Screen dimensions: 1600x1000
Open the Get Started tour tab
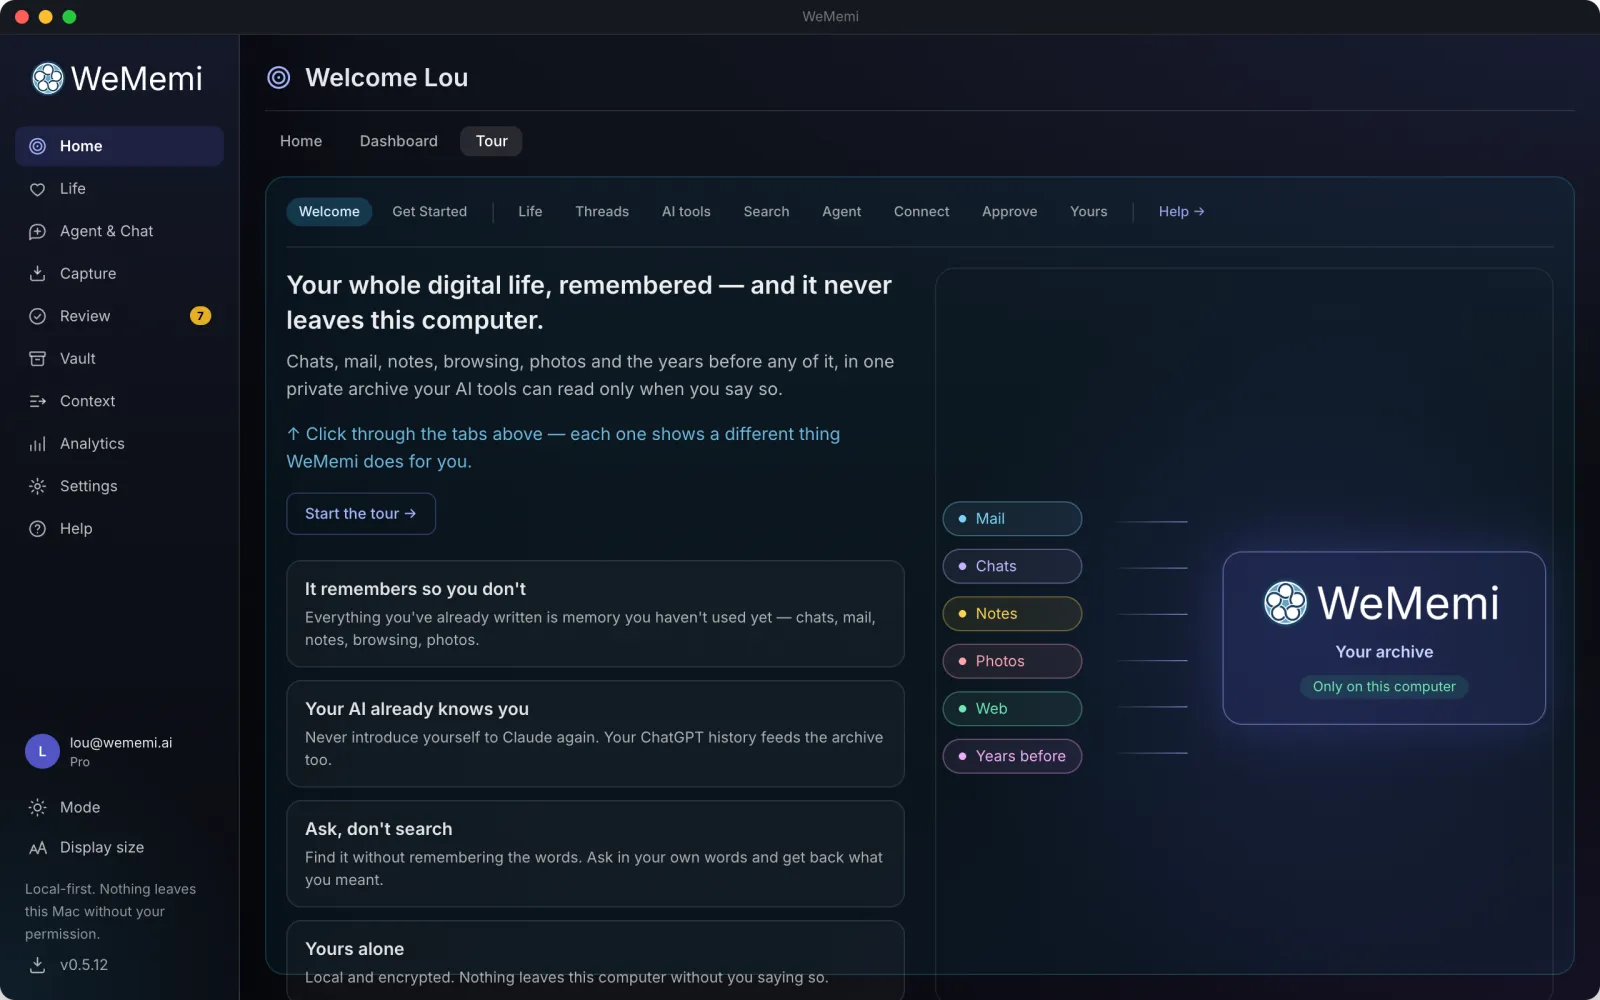[x=430, y=212]
